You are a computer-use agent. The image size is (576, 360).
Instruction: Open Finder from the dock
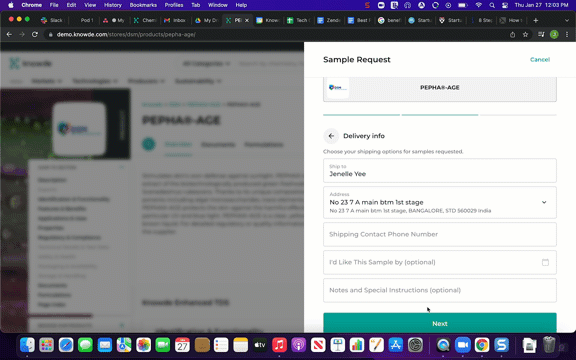pyautogui.click(x=27, y=345)
